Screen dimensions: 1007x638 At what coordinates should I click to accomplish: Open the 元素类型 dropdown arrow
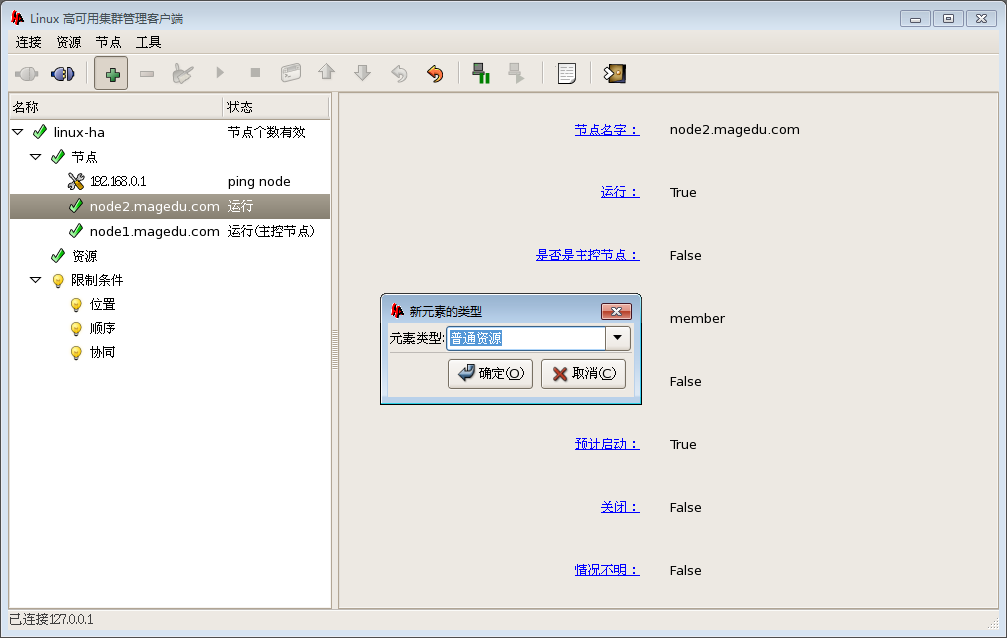[618, 338]
